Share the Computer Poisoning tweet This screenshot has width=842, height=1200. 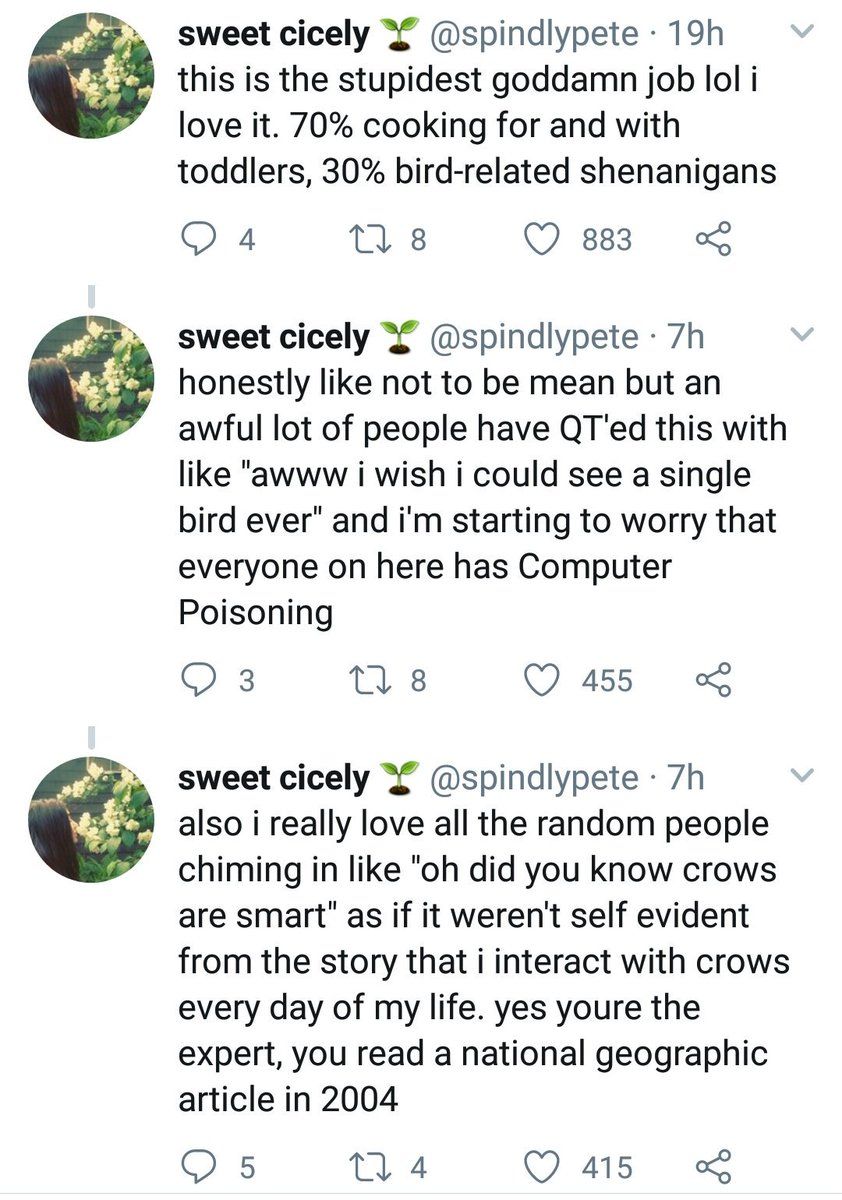(713, 680)
